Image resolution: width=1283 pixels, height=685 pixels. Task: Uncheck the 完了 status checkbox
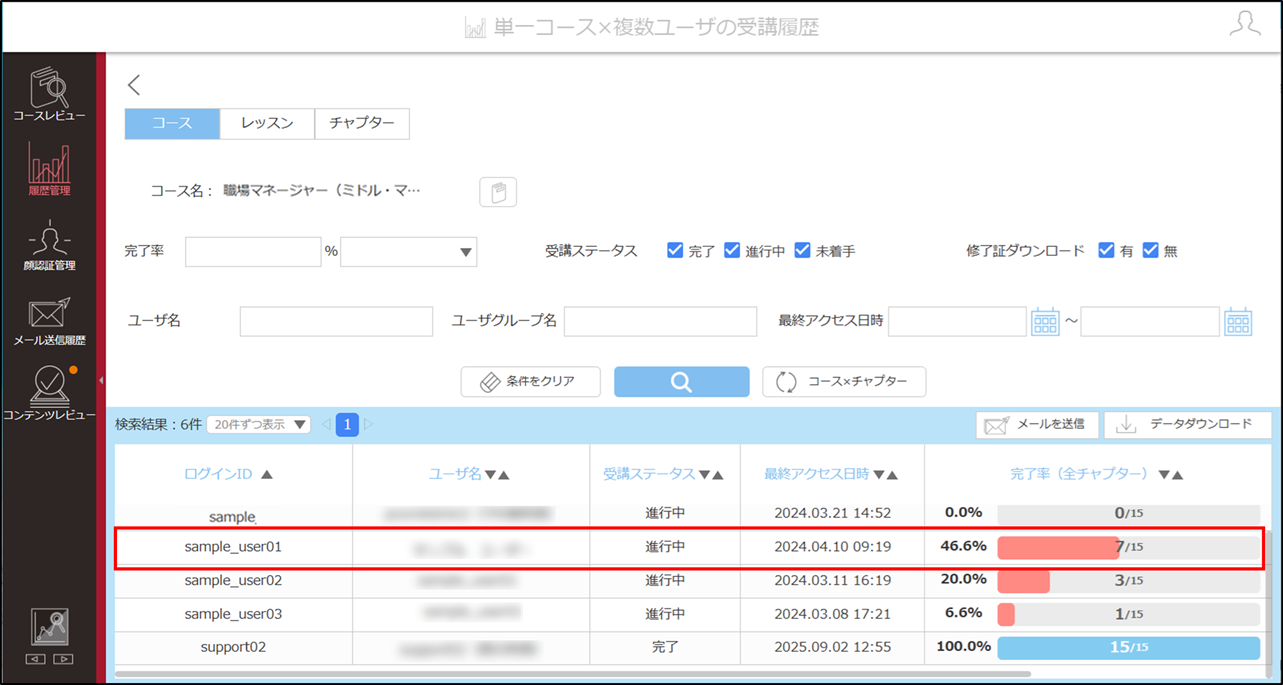coord(675,250)
